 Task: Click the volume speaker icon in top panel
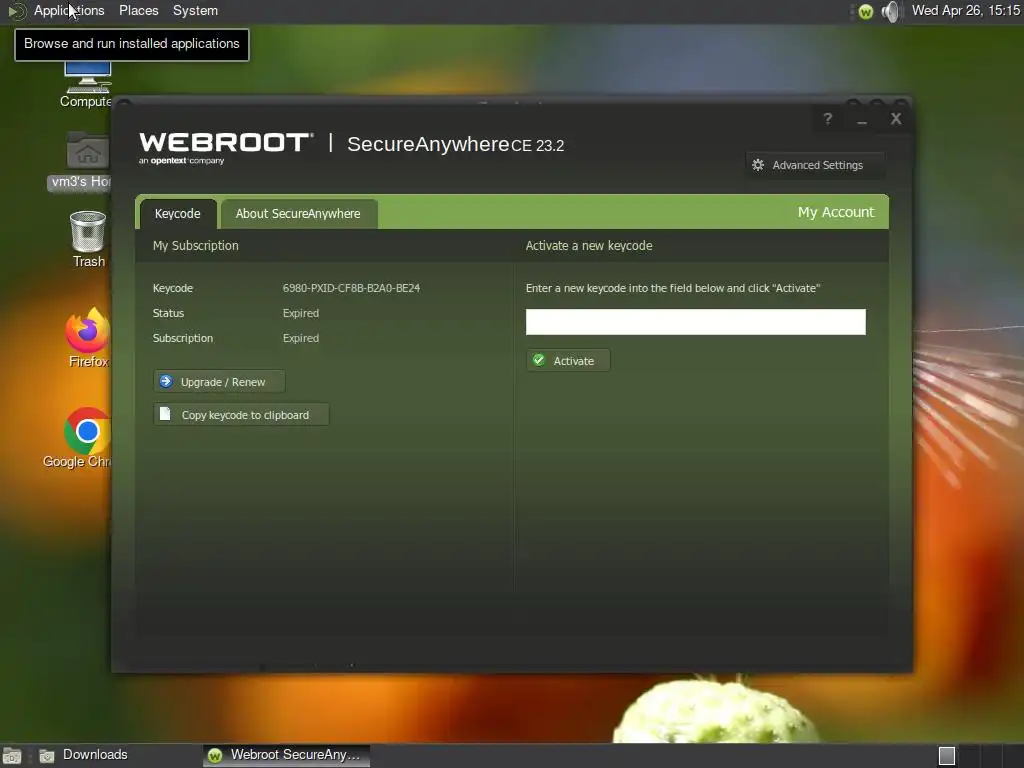coord(890,11)
